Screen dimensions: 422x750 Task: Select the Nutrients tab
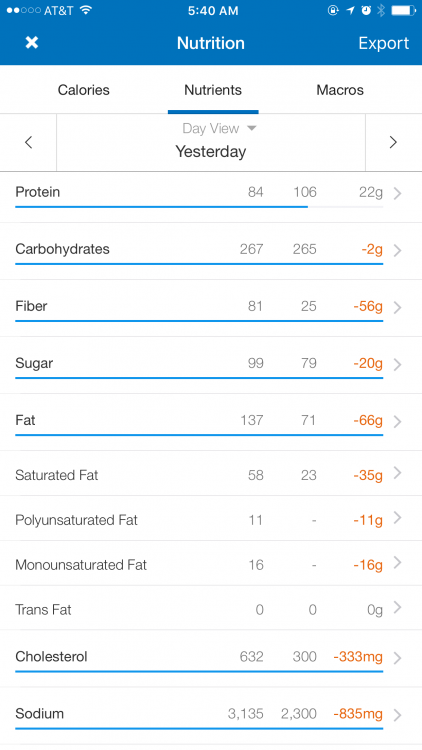pyautogui.click(x=213, y=90)
